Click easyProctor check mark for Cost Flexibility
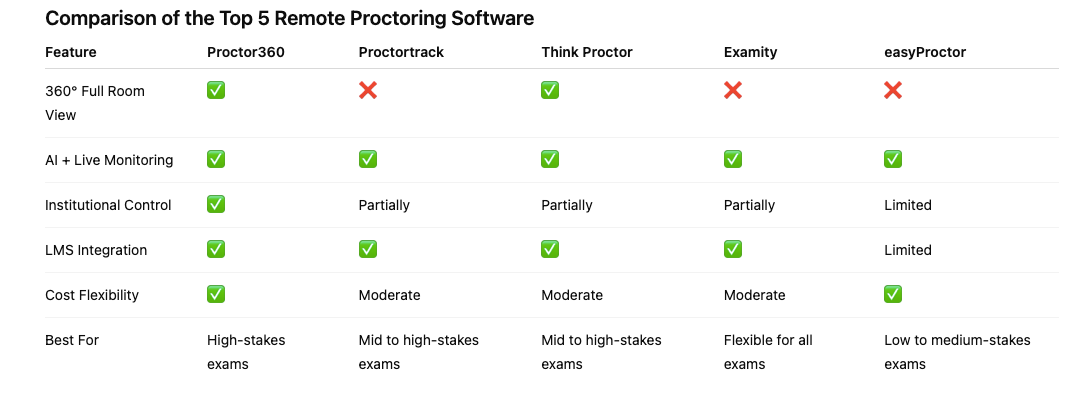The height and width of the screenshot is (395, 1073). coord(893,294)
